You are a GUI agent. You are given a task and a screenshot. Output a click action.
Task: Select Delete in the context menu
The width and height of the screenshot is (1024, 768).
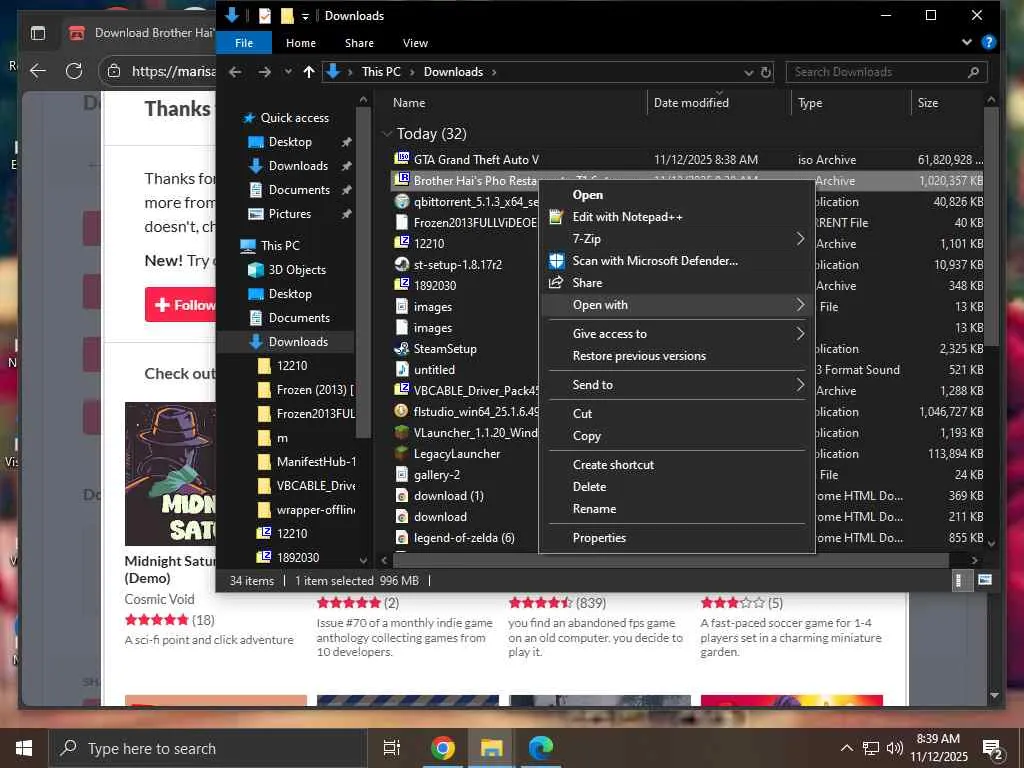(x=677, y=487)
